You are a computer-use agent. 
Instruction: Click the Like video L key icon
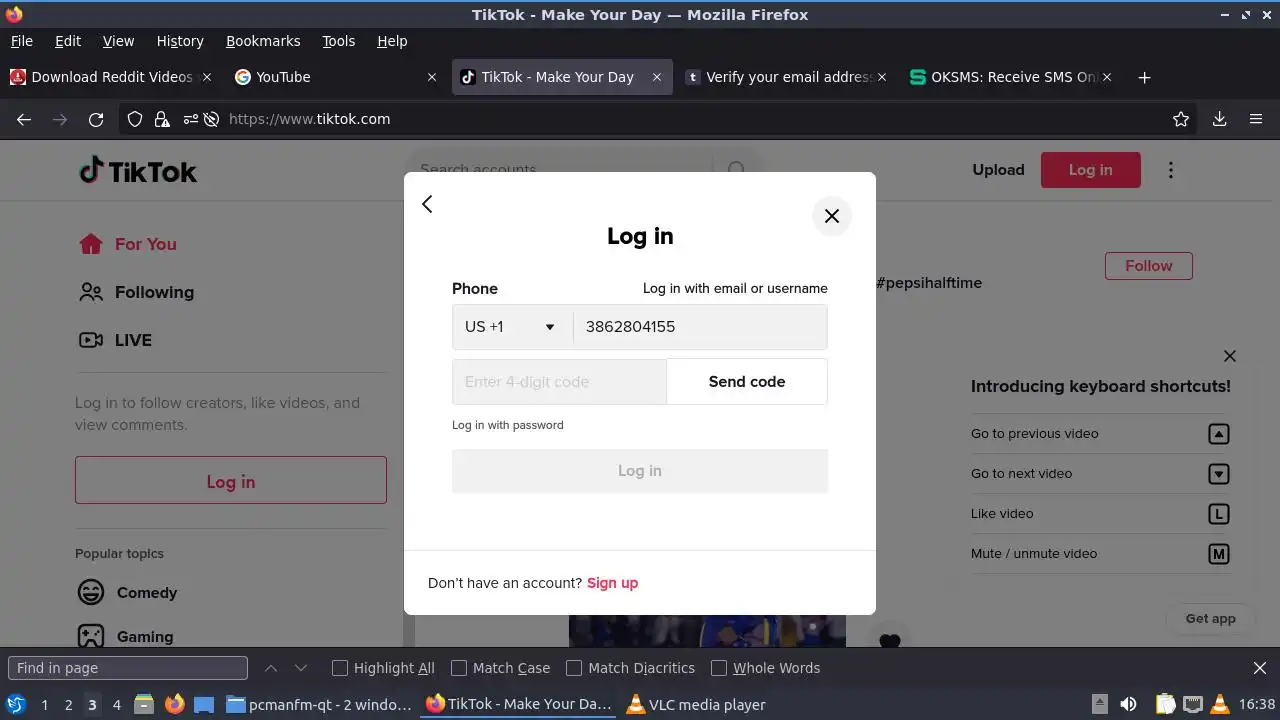(x=1218, y=514)
